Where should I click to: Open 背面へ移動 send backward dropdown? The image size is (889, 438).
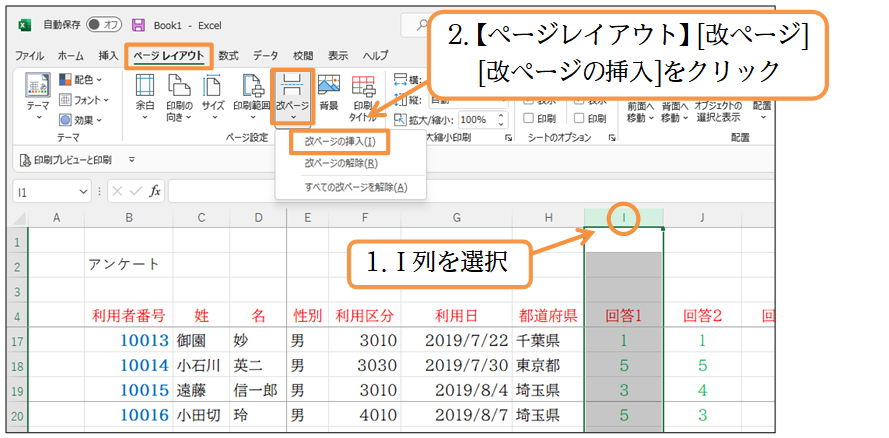[x=675, y=112]
